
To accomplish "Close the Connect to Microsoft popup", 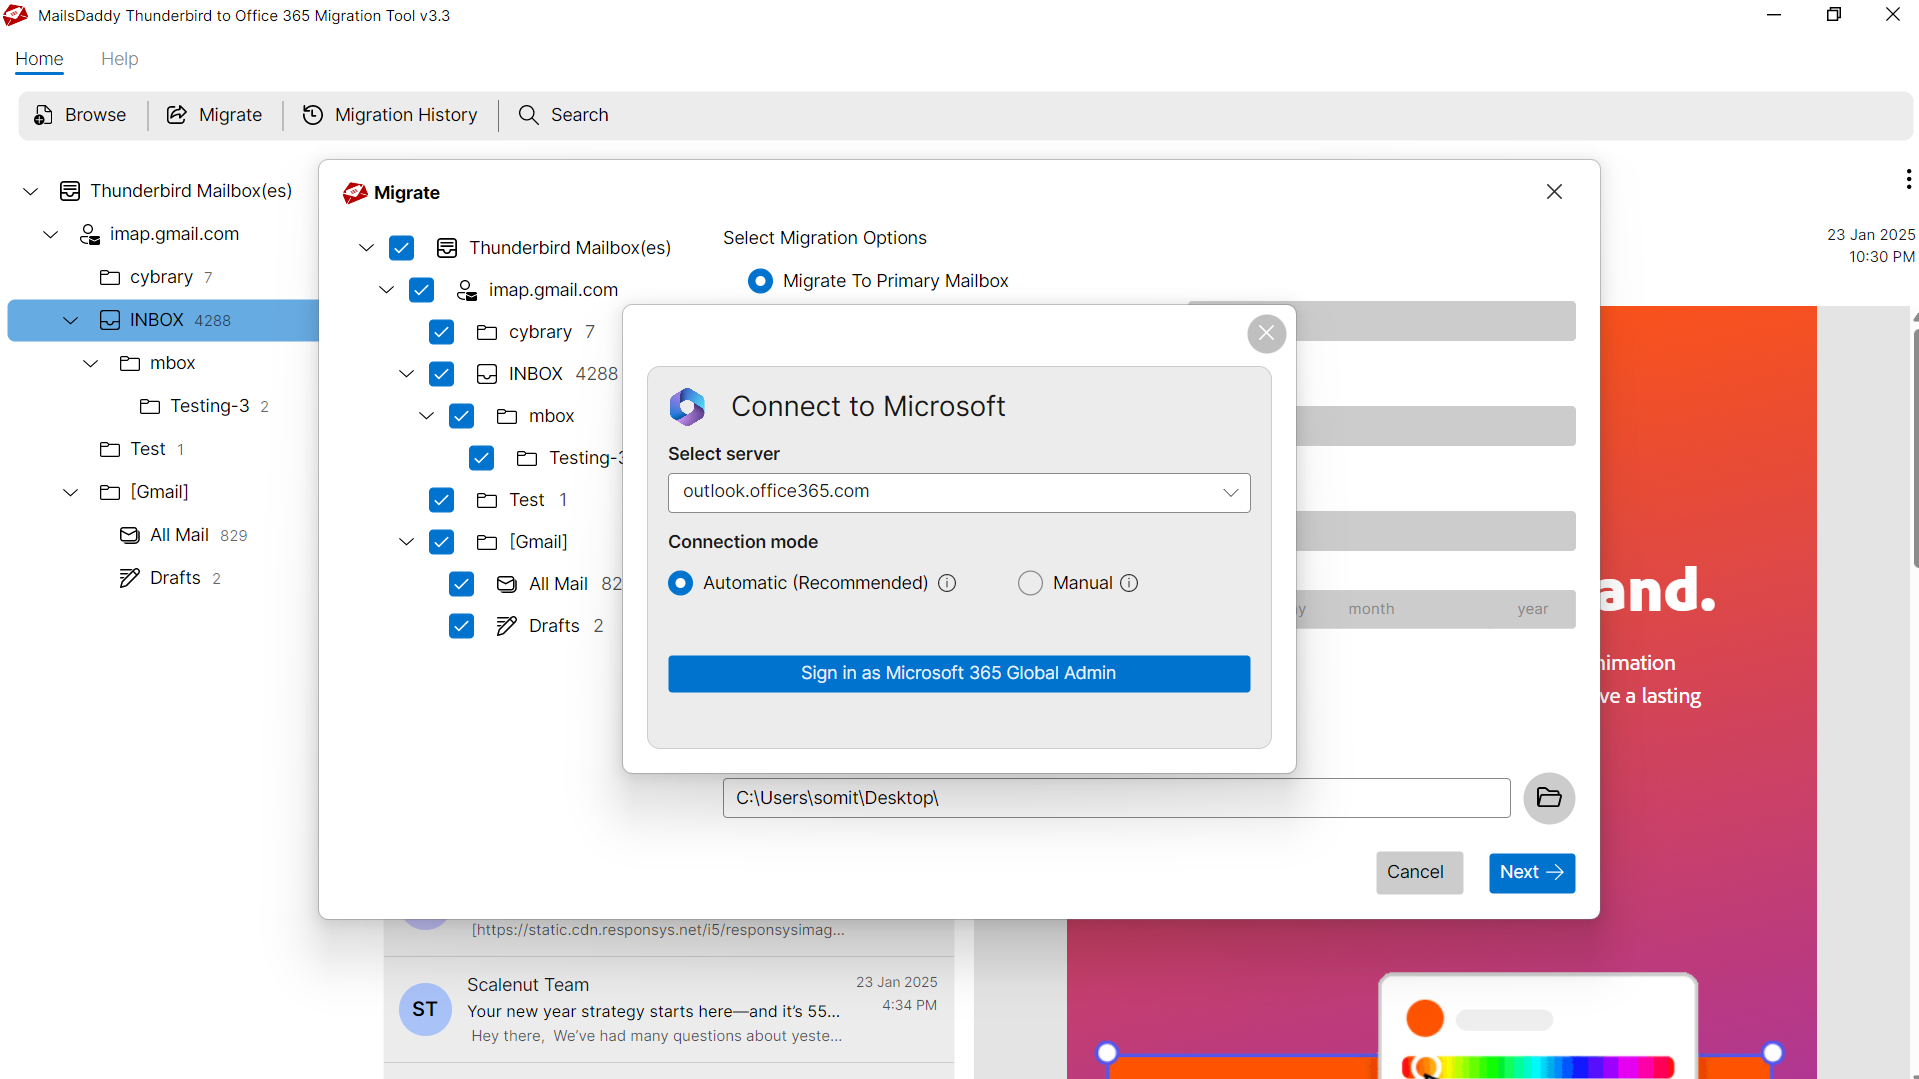I will point(1266,333).
